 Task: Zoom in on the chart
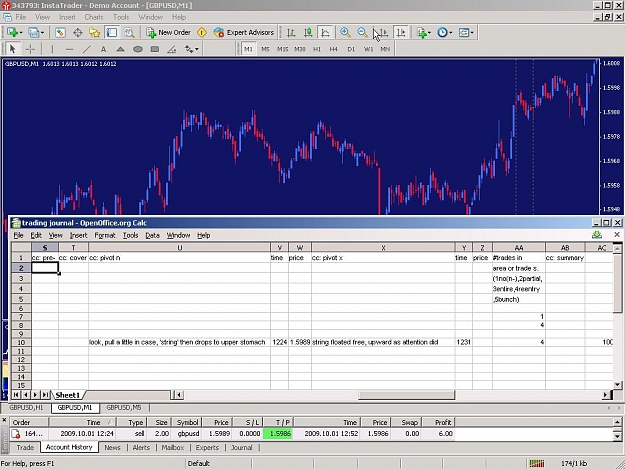[345, 33]
